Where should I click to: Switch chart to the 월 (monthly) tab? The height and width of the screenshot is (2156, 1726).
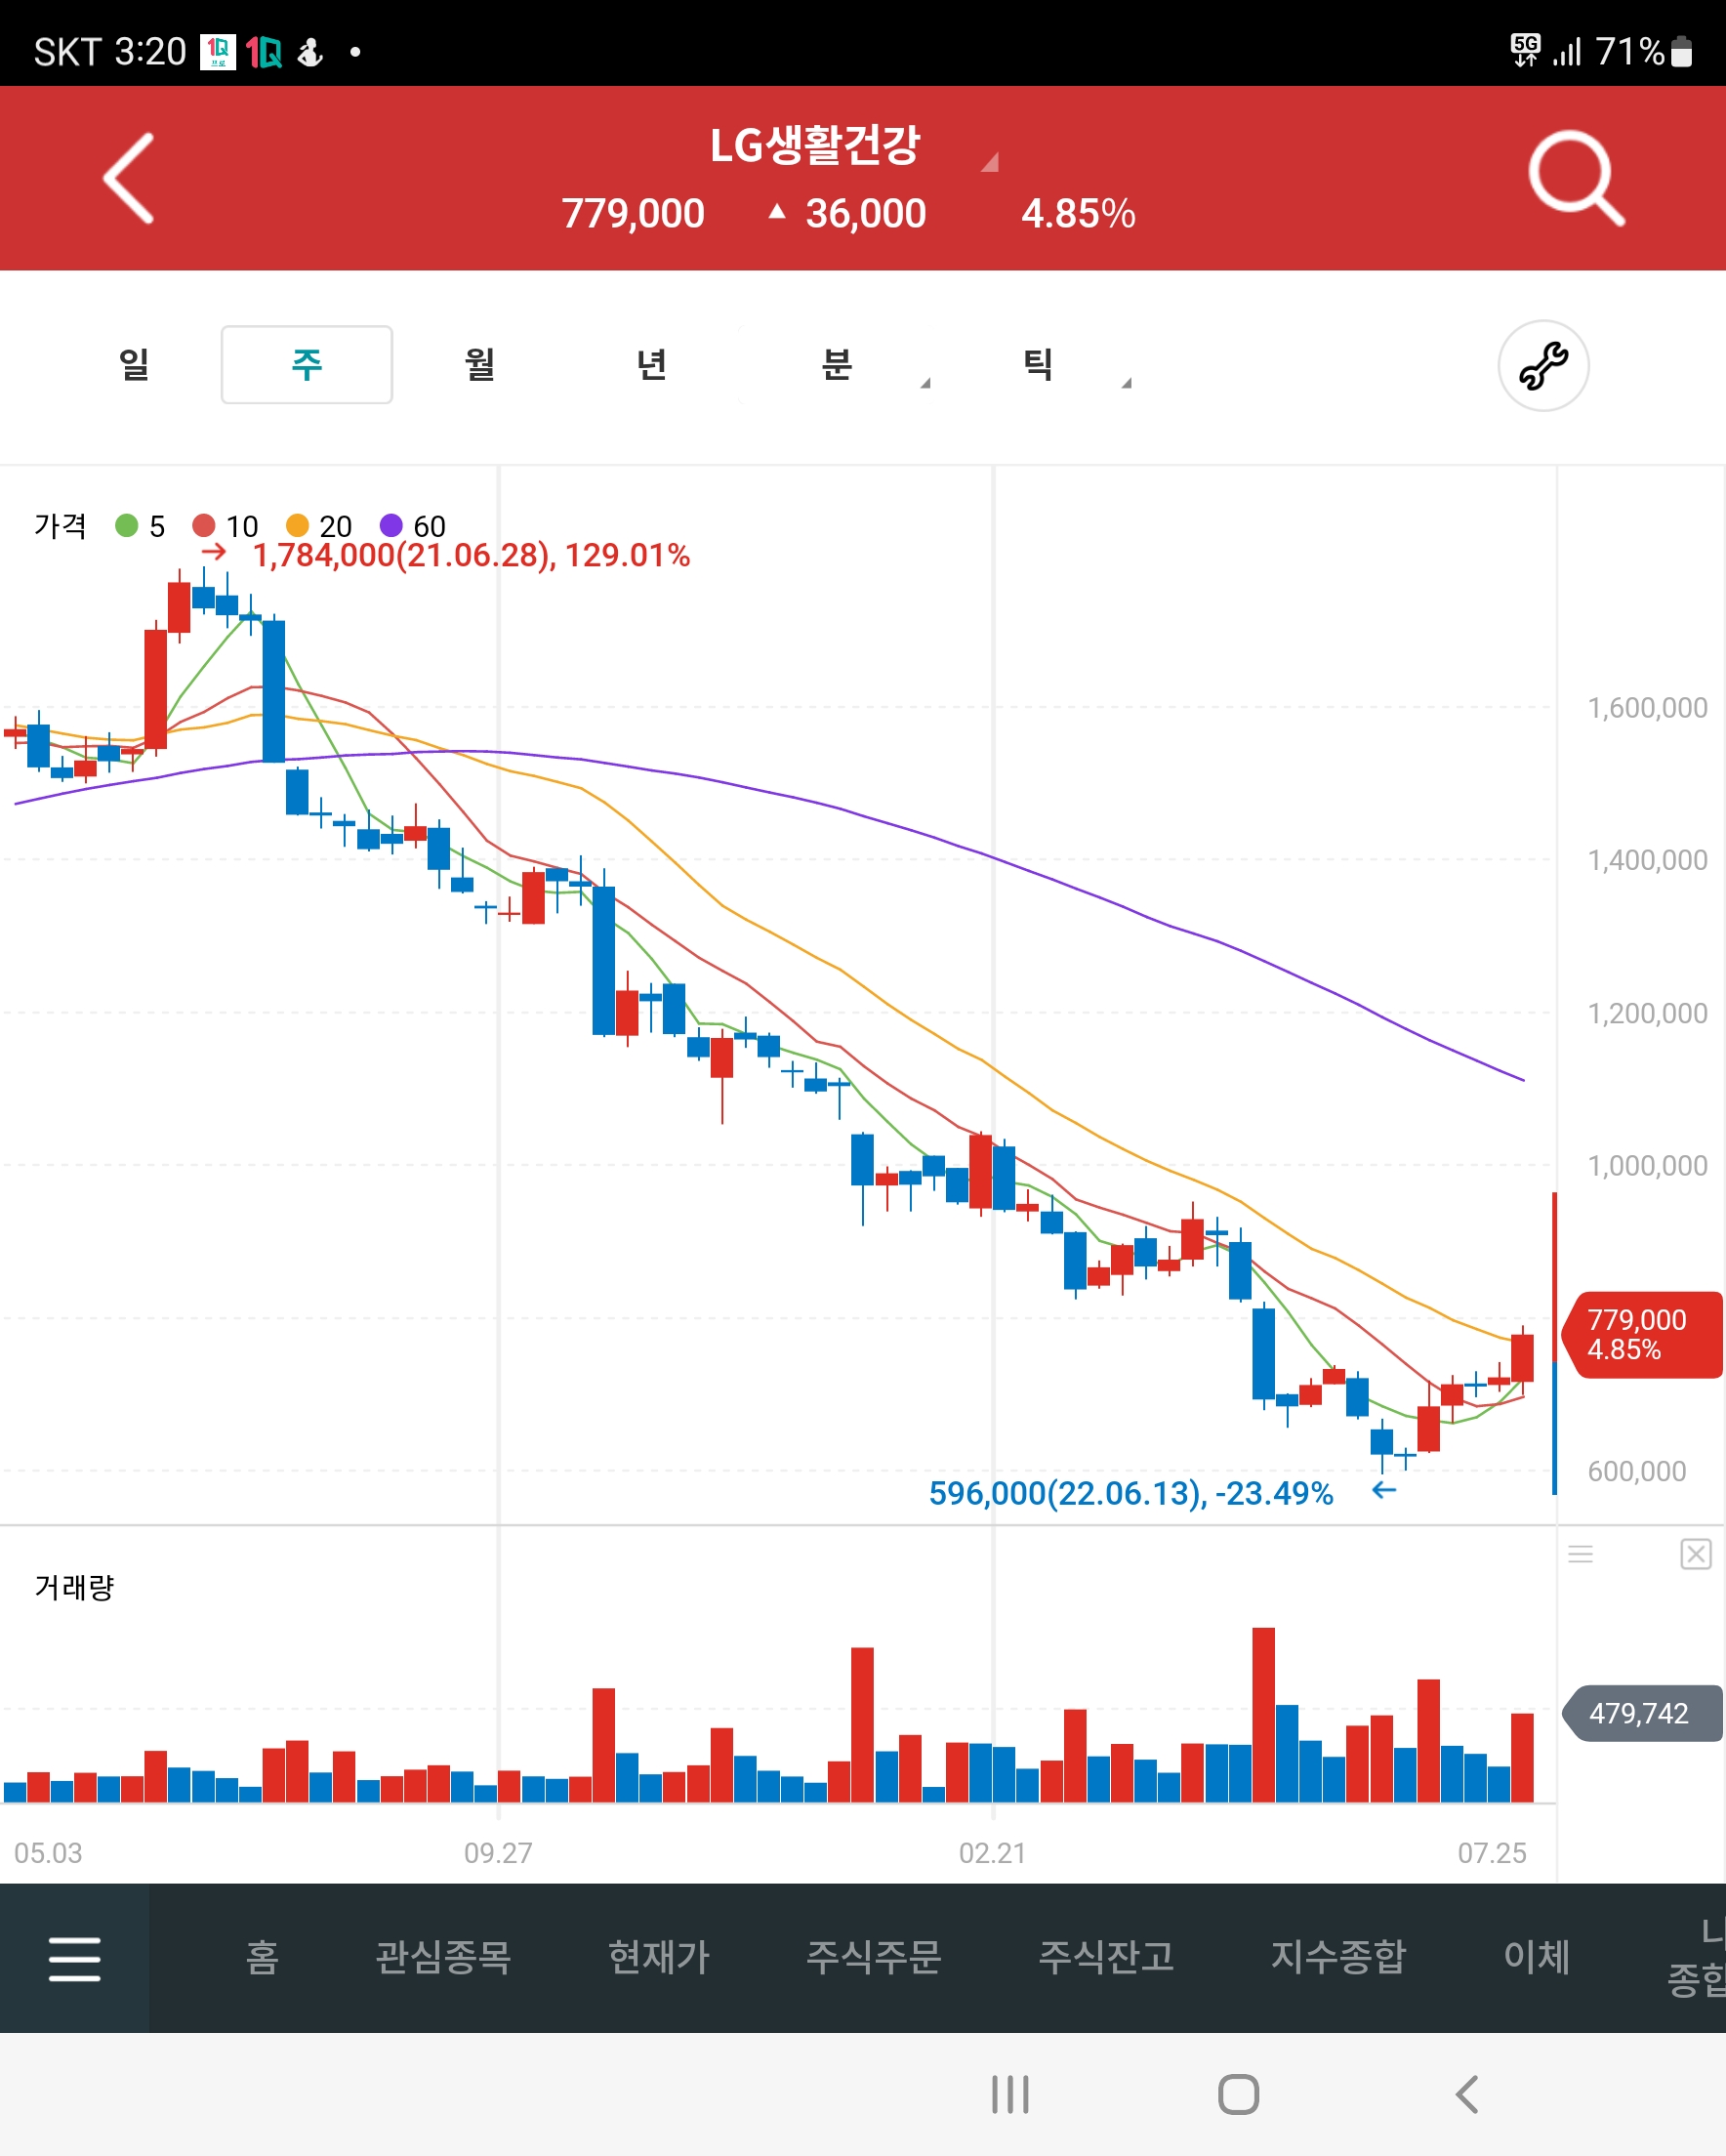coord(480,365)
